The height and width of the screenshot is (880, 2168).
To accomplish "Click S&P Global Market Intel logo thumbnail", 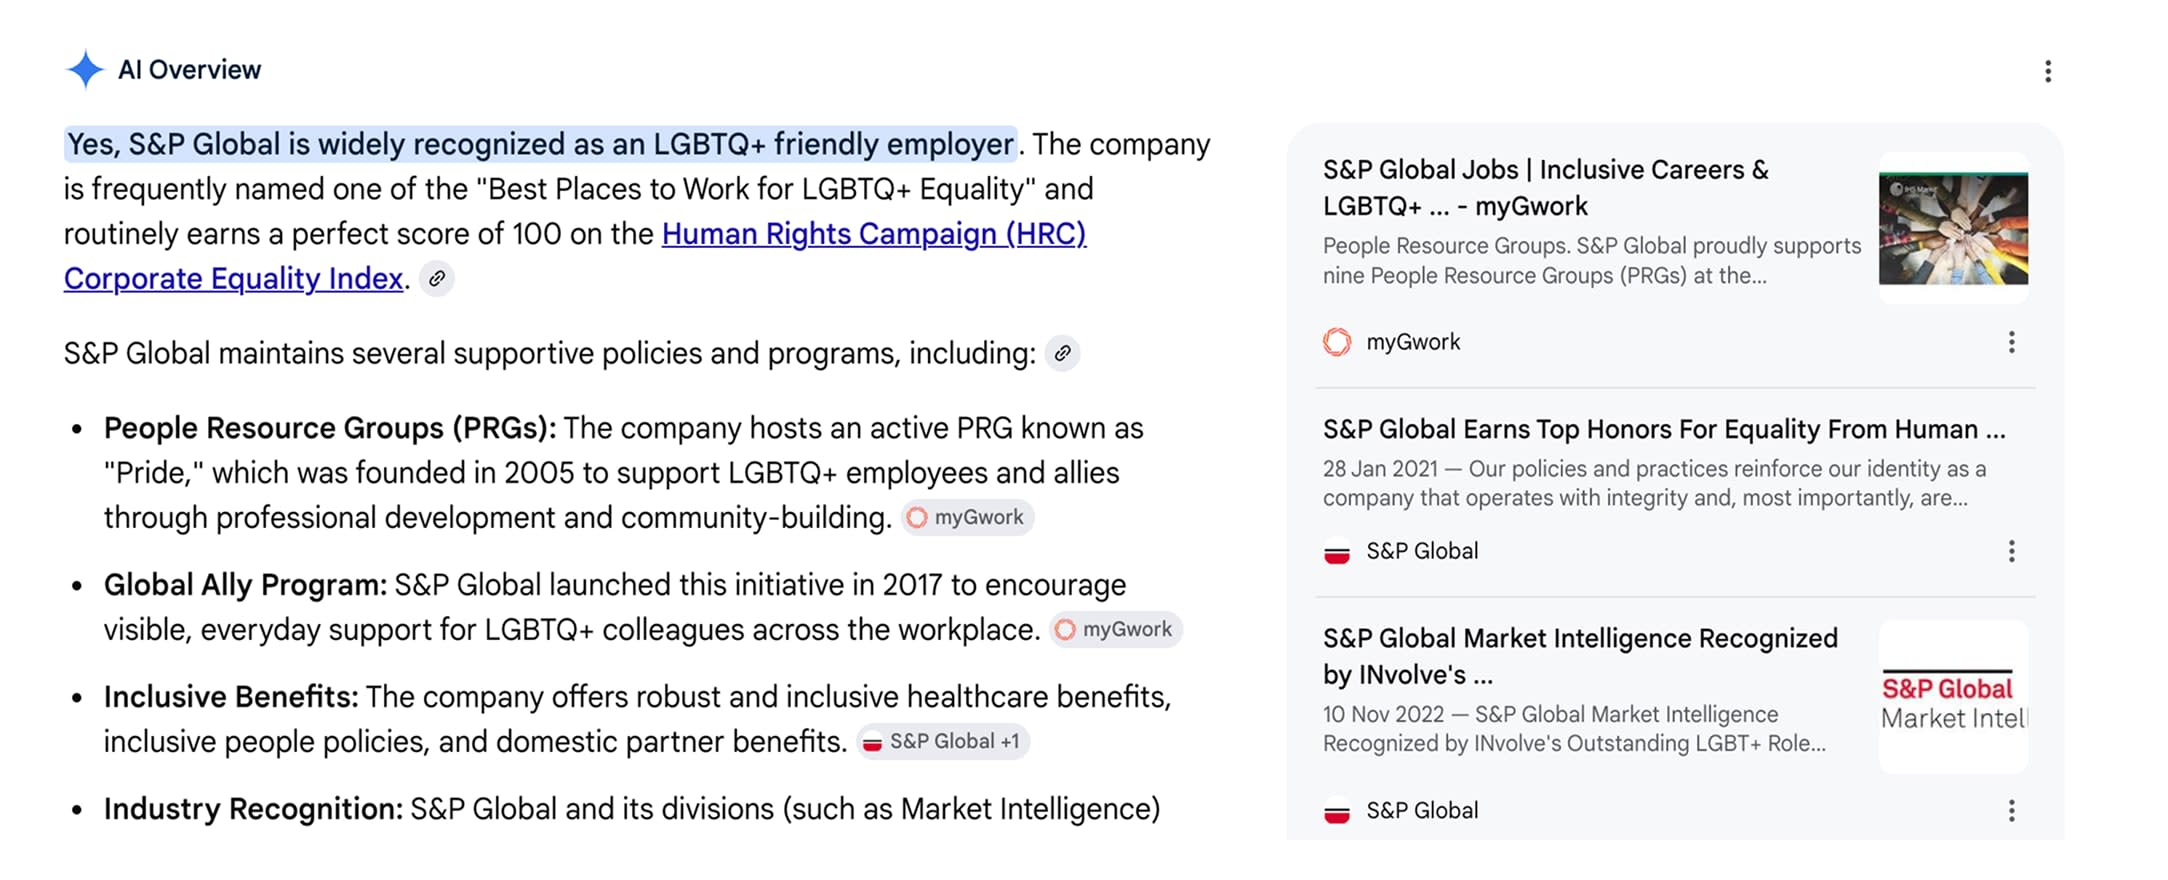I will [x=1953, y=697].
